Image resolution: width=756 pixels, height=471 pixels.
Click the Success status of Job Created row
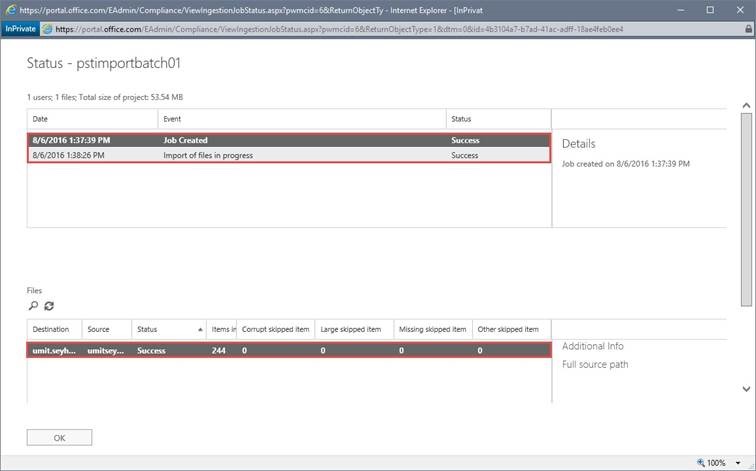pyautogui.click(x=465, y=140)
